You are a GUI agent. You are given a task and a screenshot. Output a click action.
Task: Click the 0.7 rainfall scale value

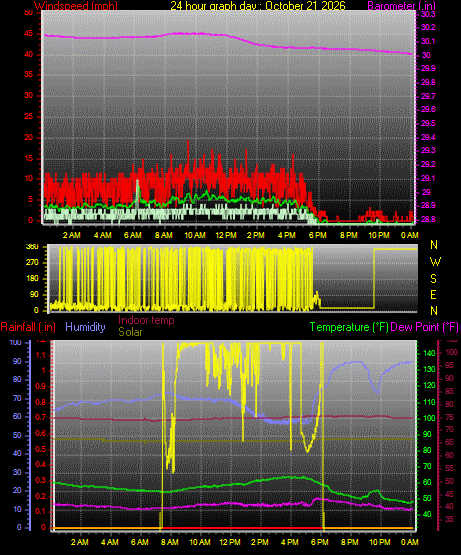tap(41, 418)
